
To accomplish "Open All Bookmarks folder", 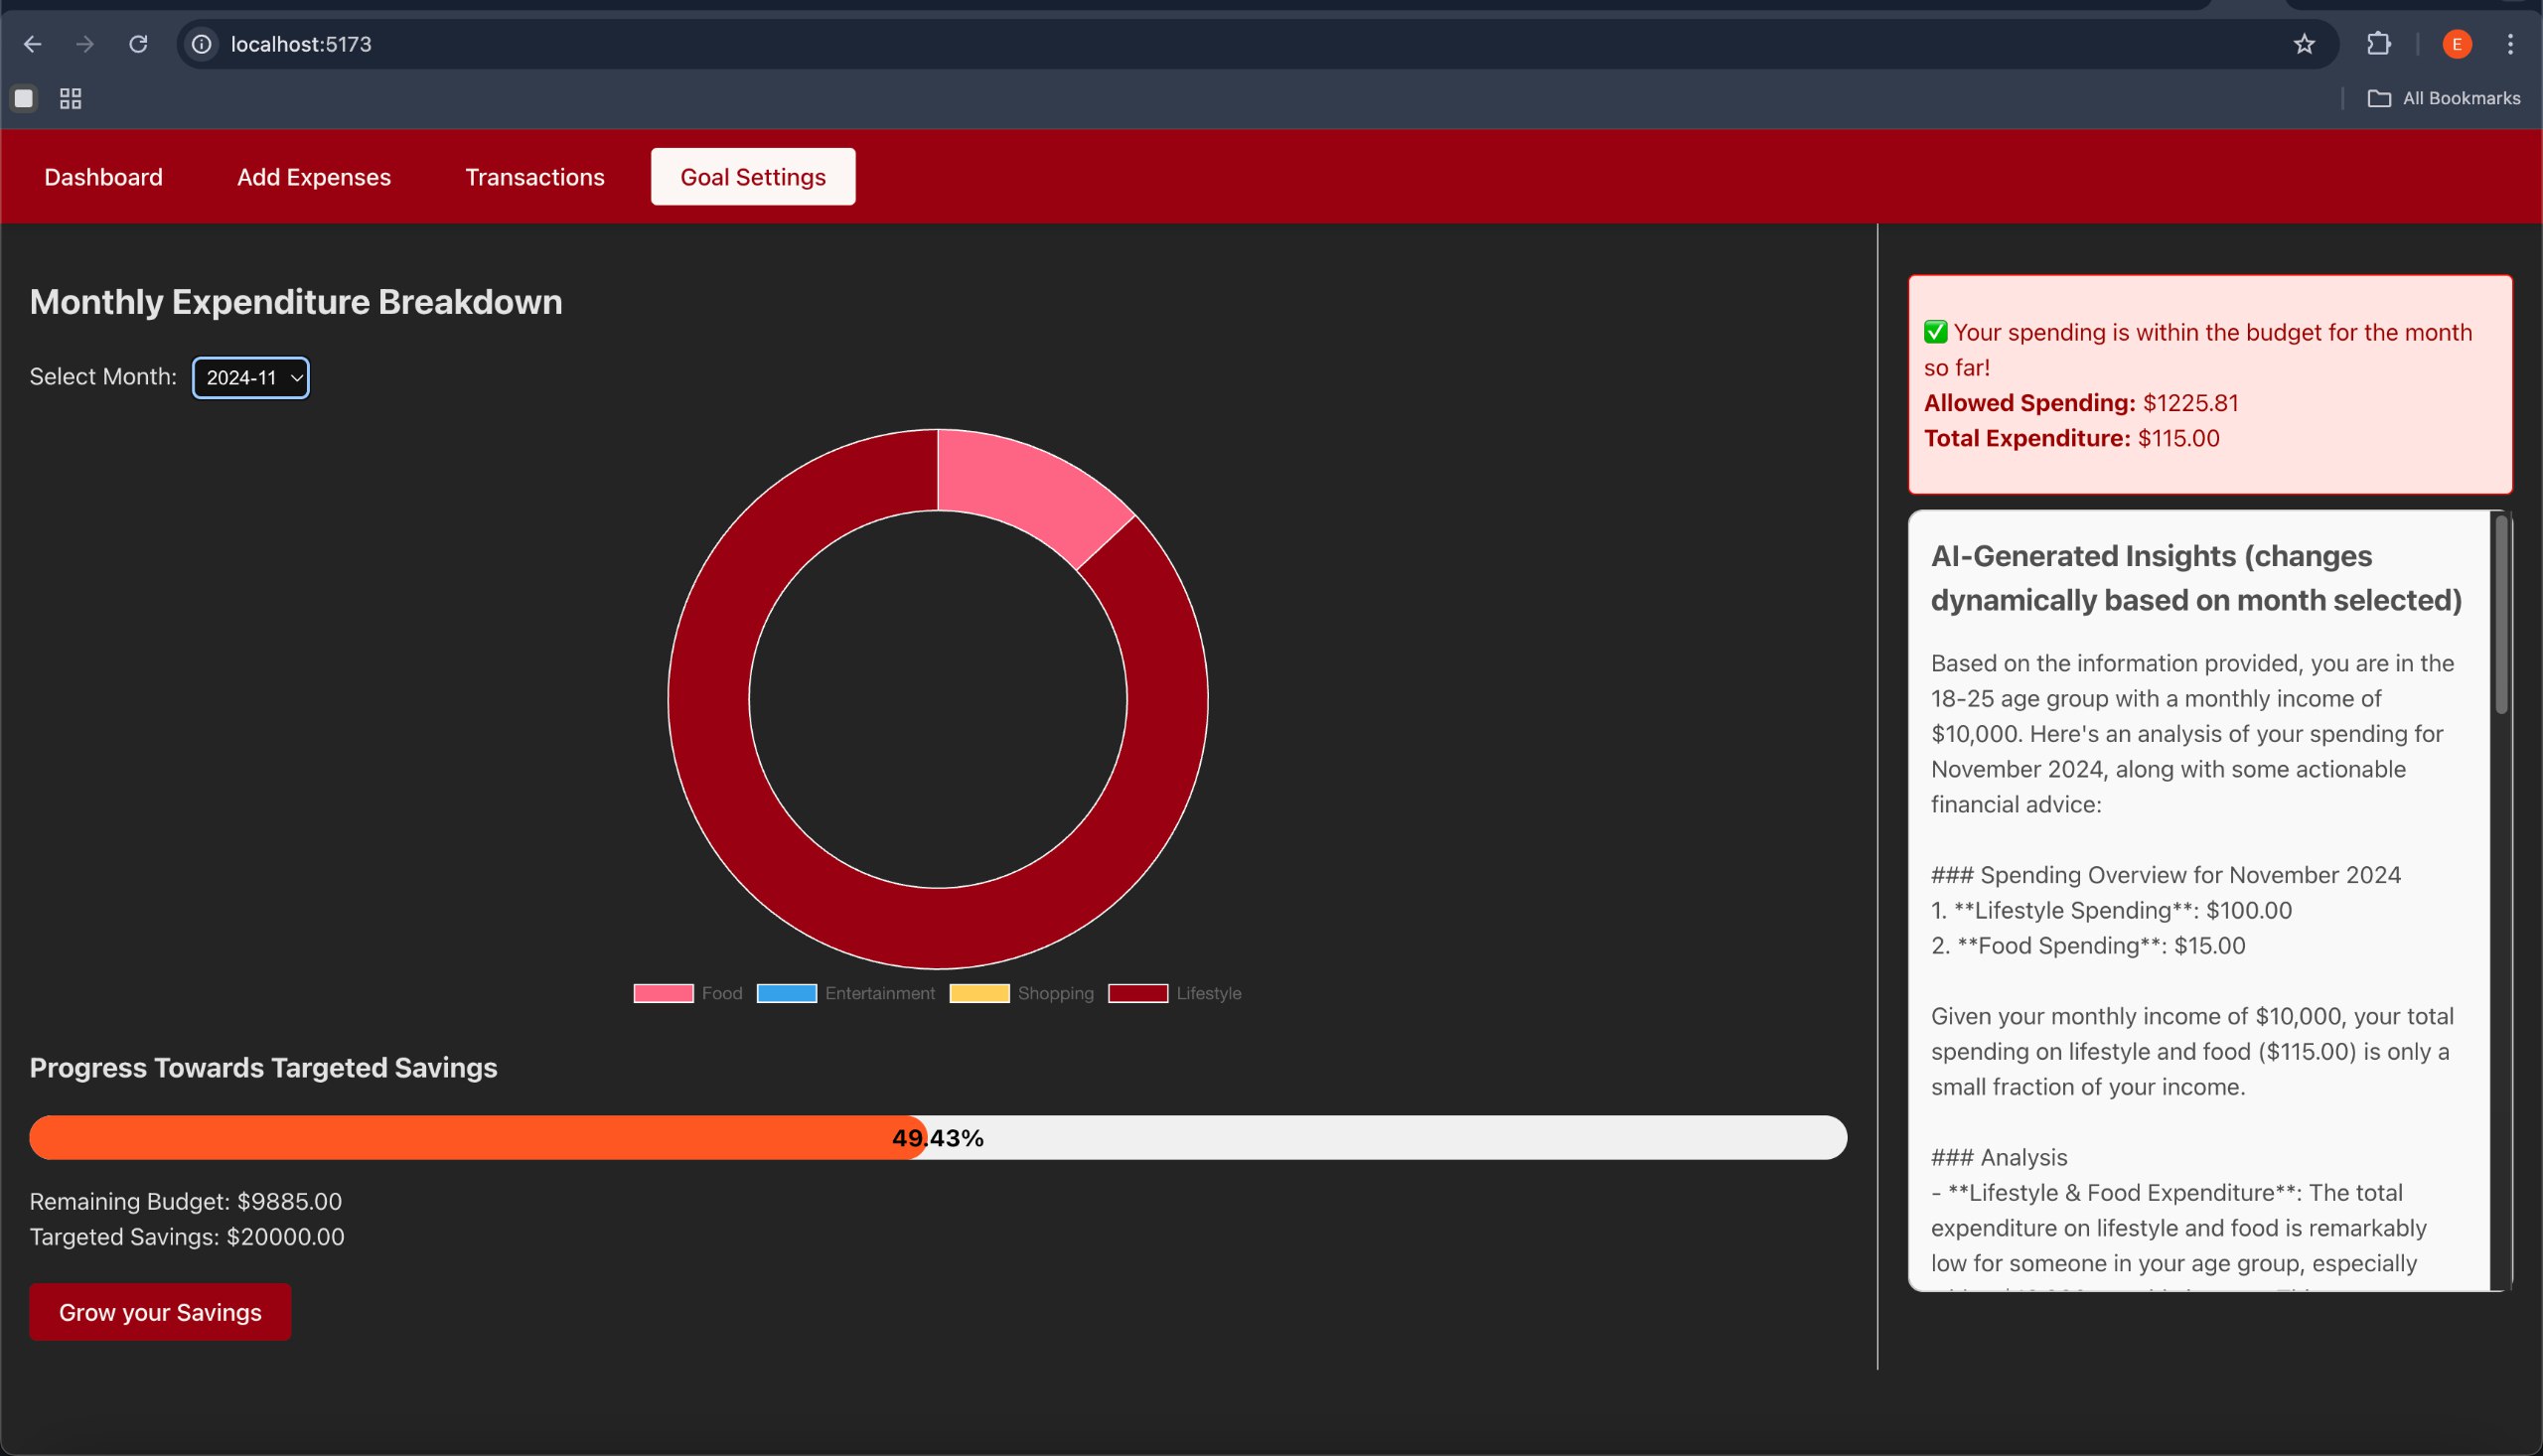I will coord(2443,98).
